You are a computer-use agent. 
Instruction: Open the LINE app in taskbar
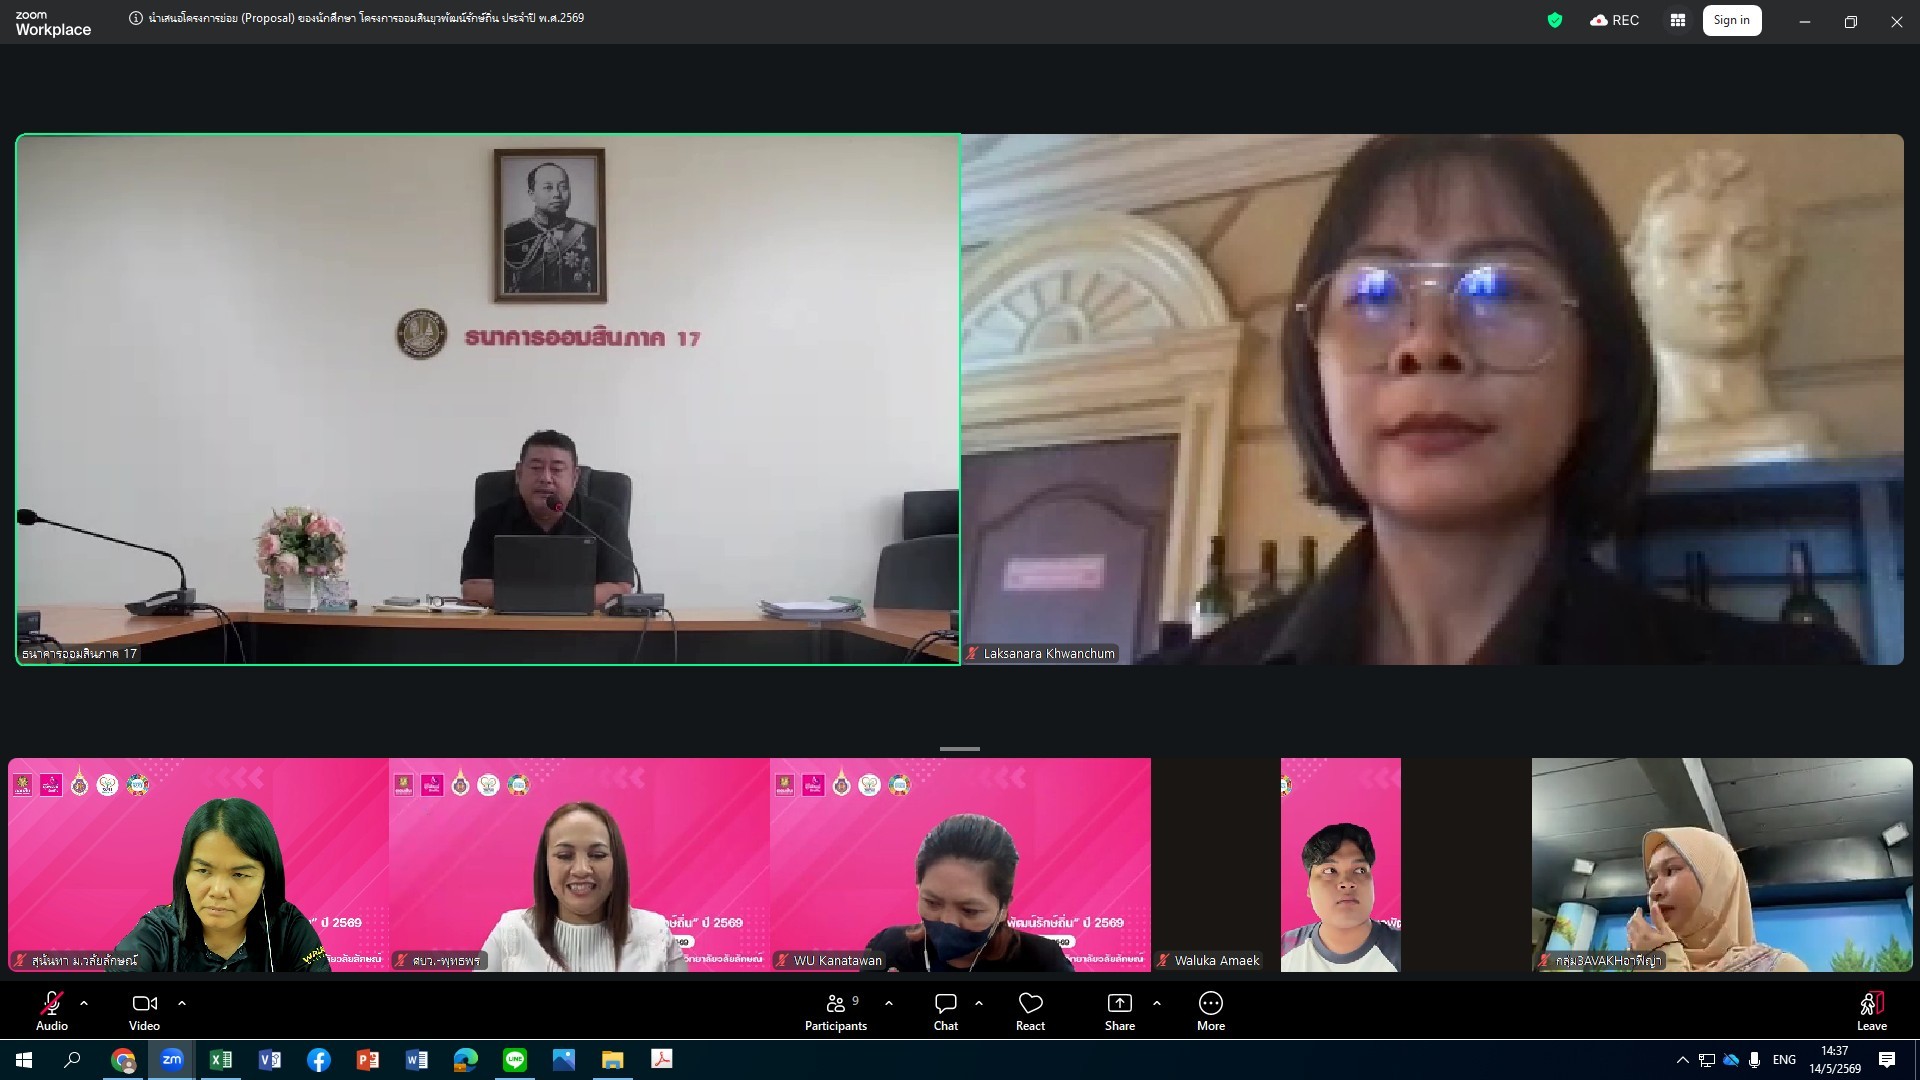click(515, 1060)
